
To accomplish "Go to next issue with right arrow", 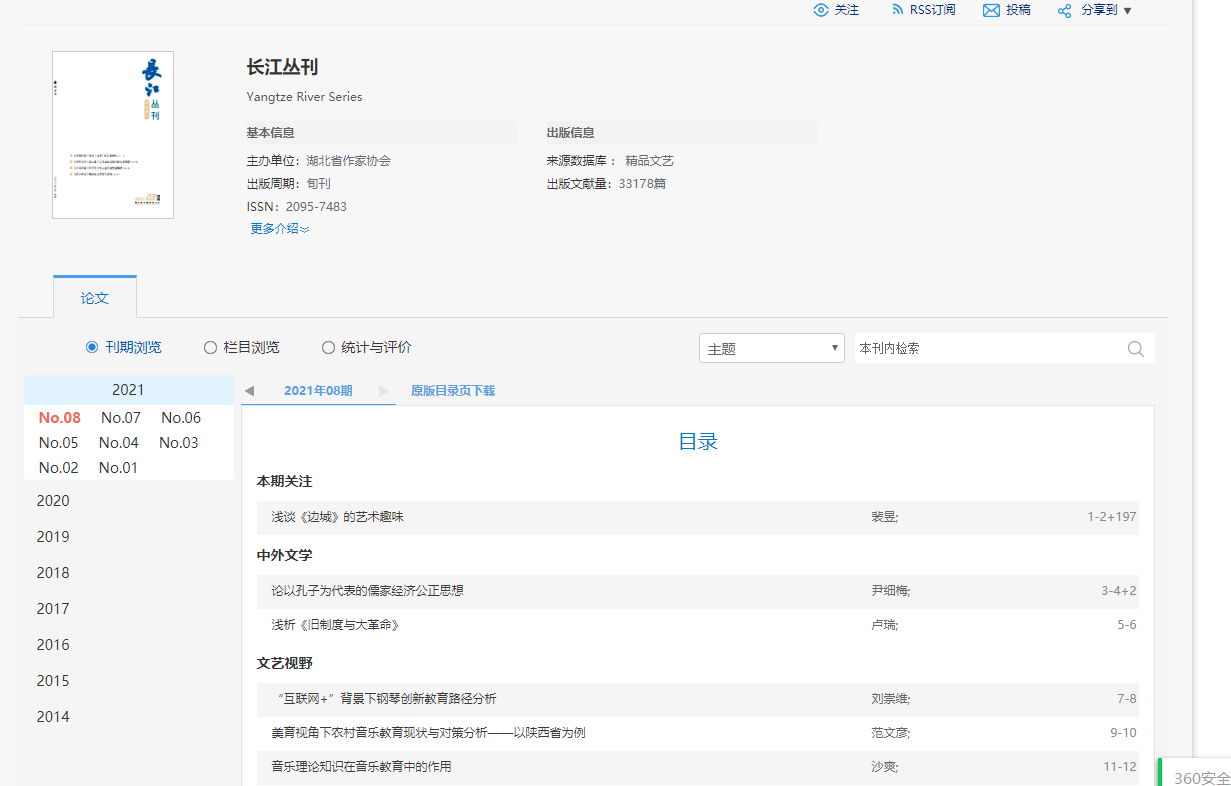I will [x=384, y=391].
